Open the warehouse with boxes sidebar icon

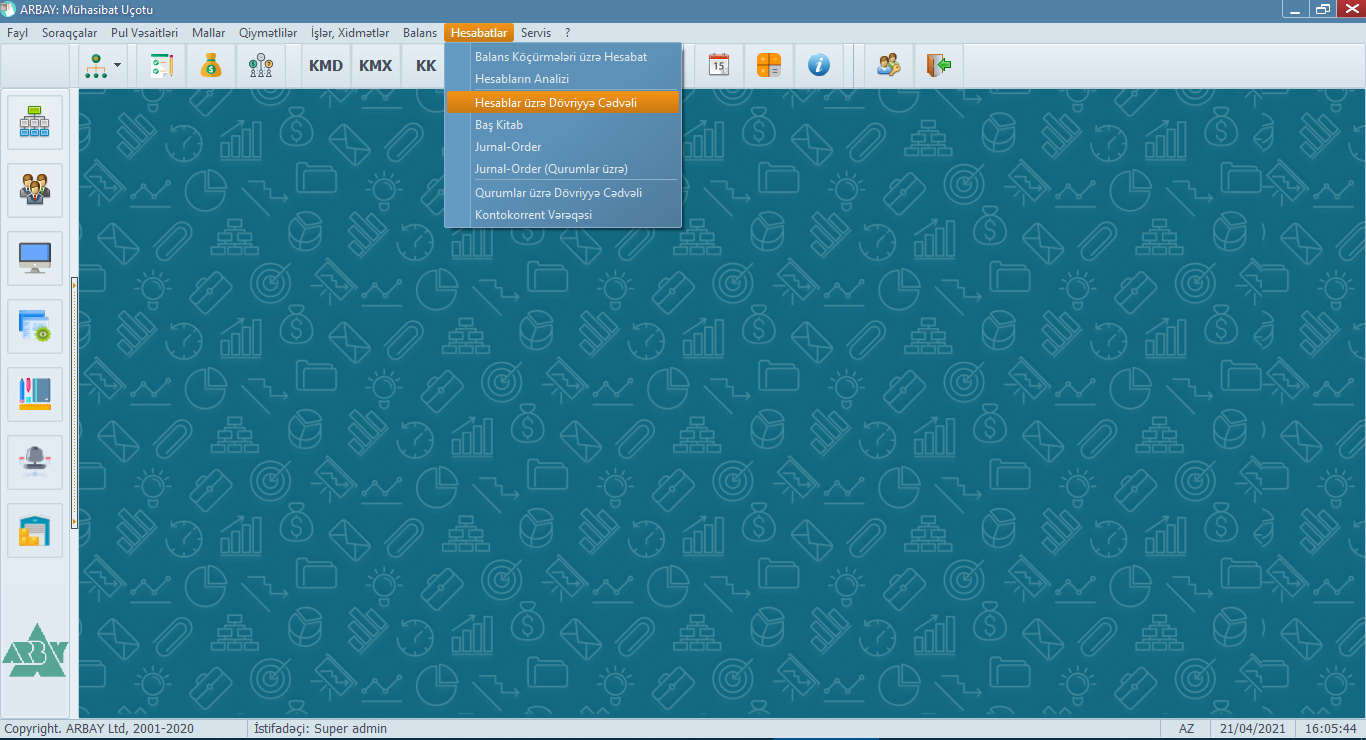tap(35, 530)
